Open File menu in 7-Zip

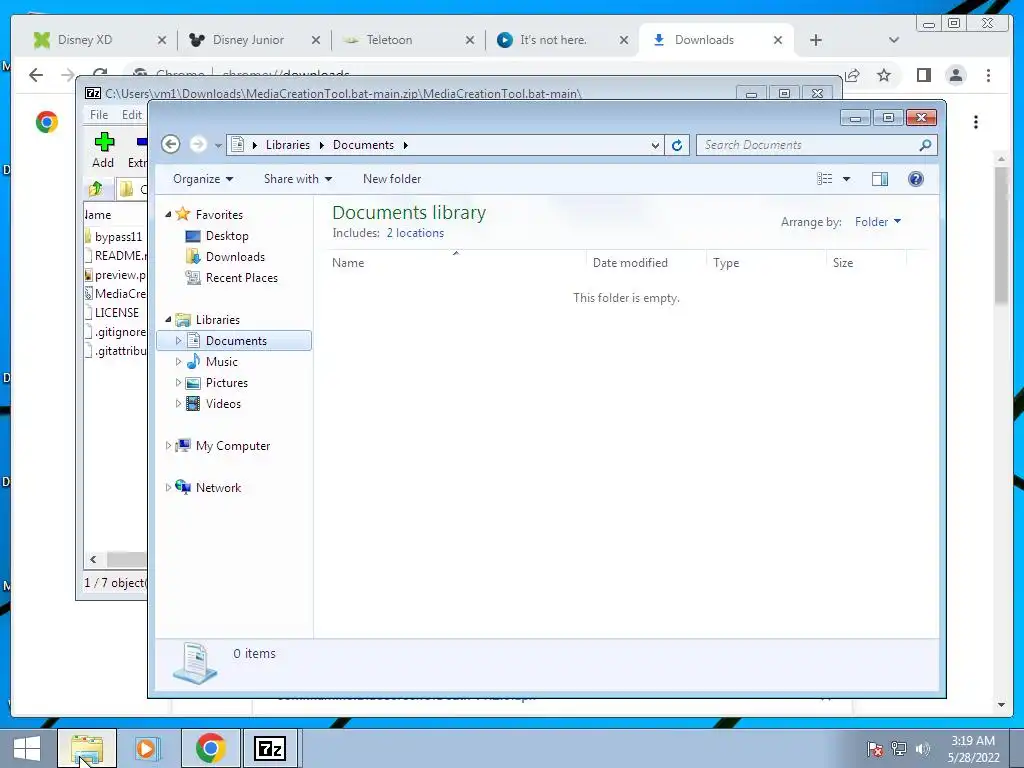pyautogui.click(x=99, y=114)
